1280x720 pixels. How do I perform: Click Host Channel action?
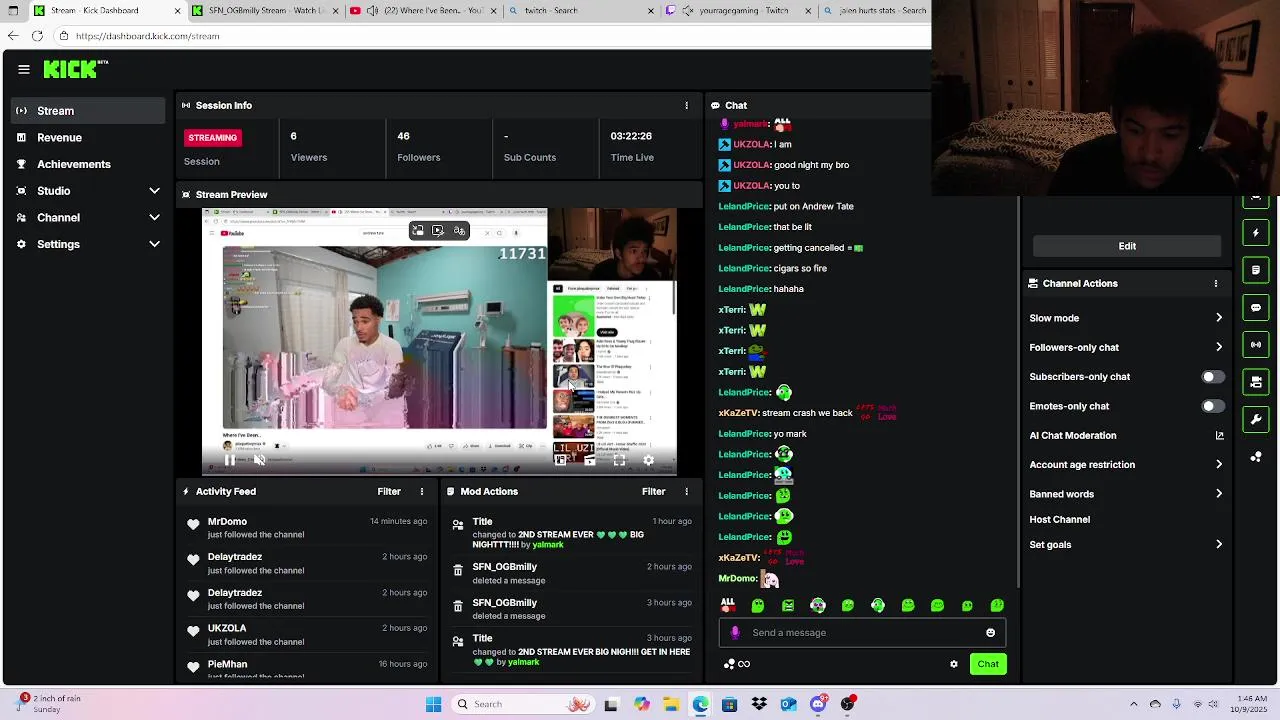(1060, 520)
